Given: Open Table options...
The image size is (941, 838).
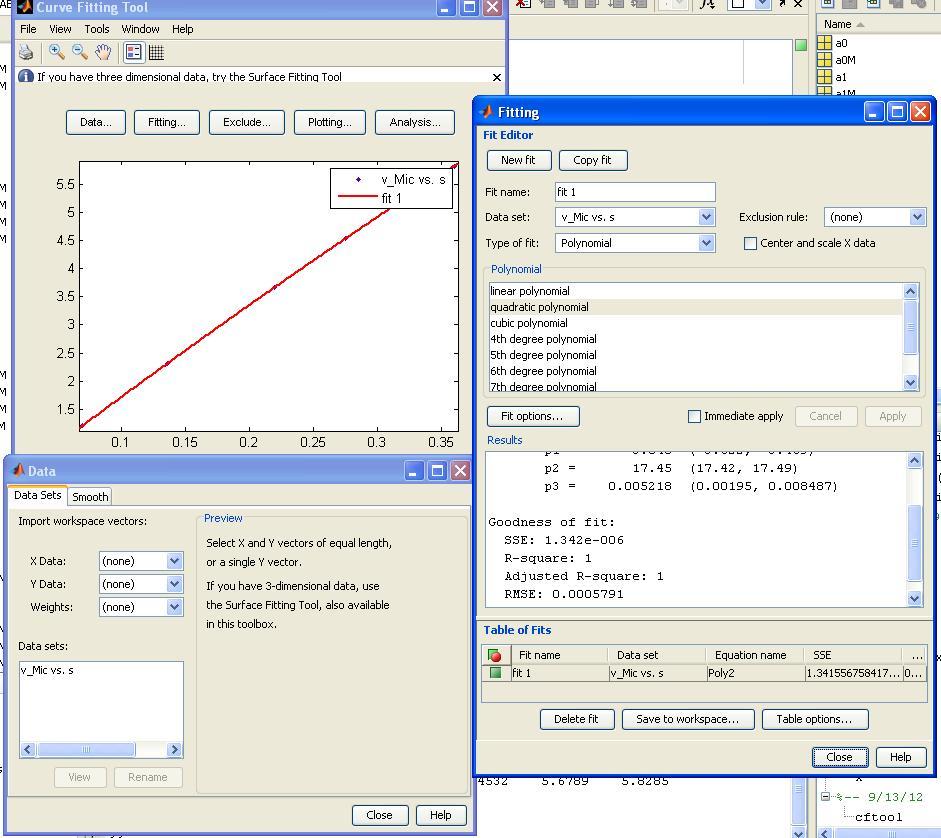Looking at the screenshot, I should (x=815, y=719).
